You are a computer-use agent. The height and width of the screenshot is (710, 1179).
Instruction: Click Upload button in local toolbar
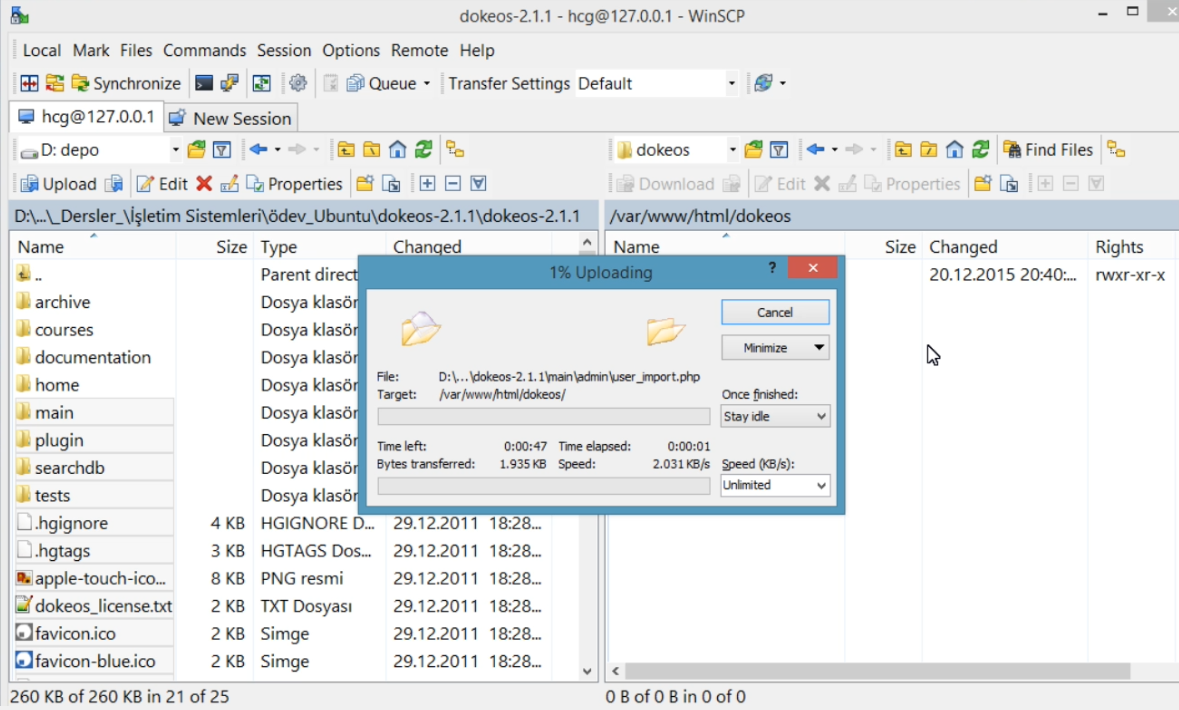[x=59, y=184]
